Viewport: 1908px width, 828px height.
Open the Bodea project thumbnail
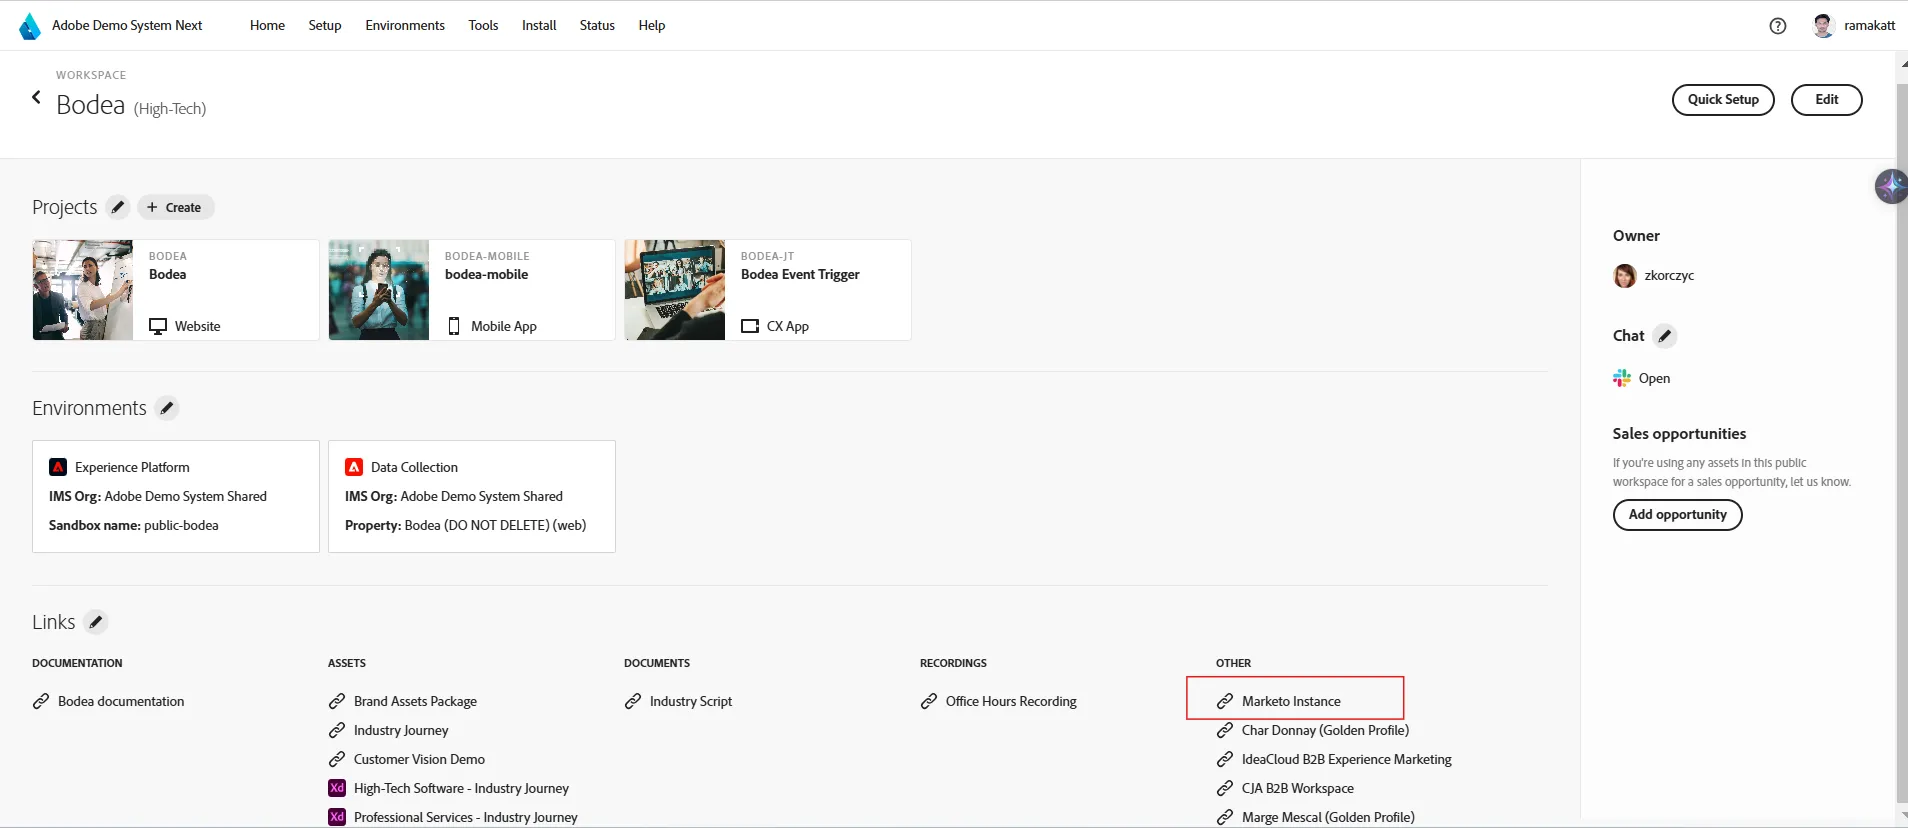[x=83, y=290]
